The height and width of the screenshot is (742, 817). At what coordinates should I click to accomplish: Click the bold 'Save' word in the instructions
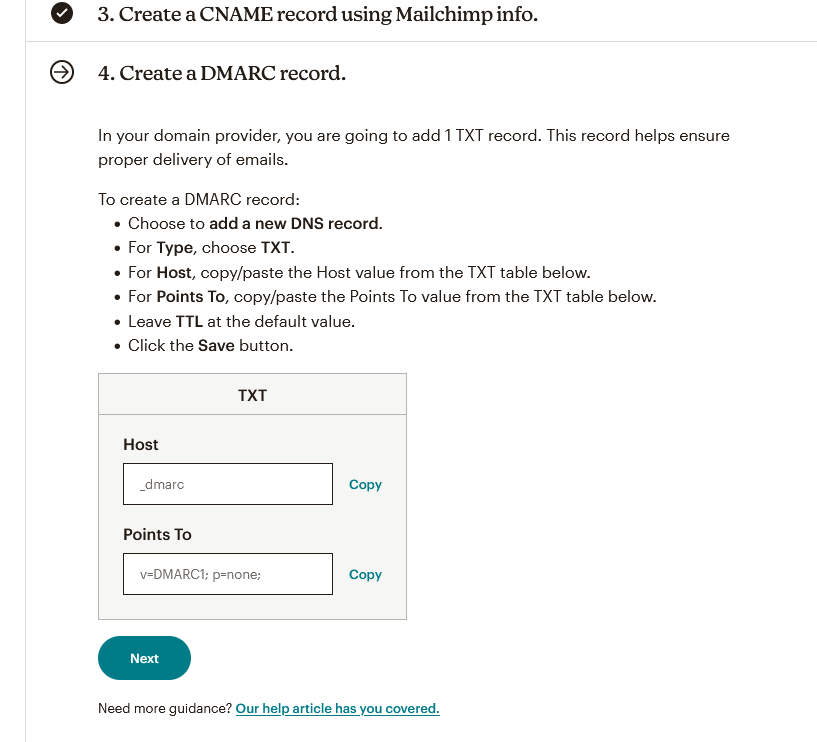point(216,345)
